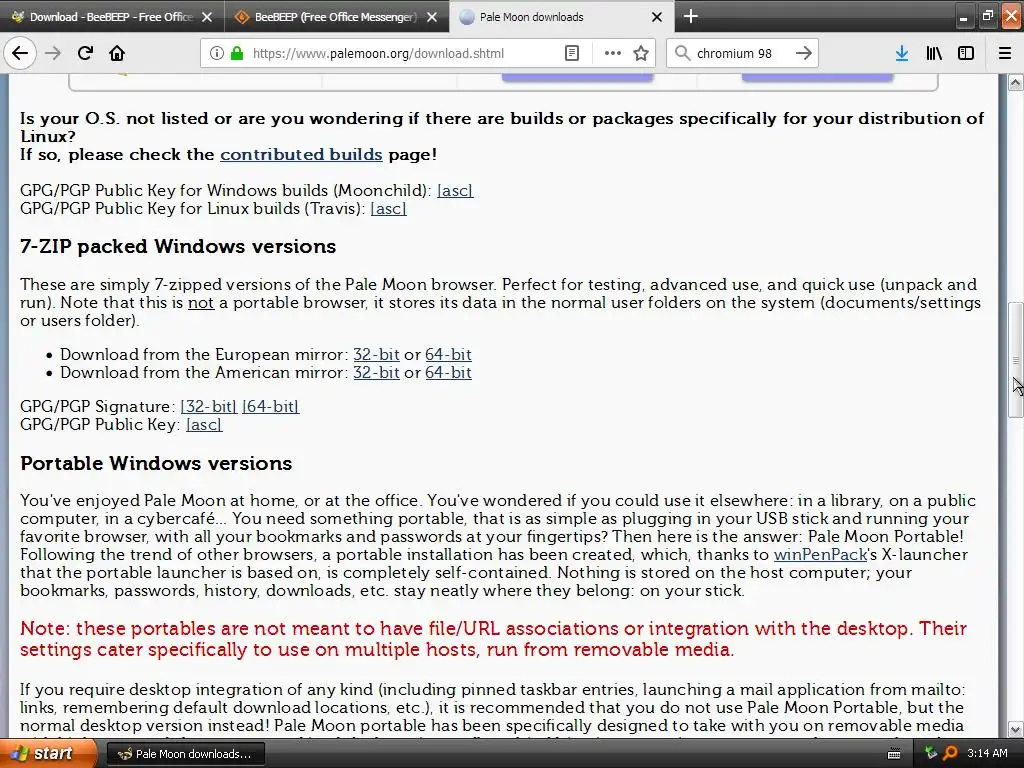Screen dimensions: 1024x768
Task: Select the Pale Moon downloads tab
Action: click(562, 17)
